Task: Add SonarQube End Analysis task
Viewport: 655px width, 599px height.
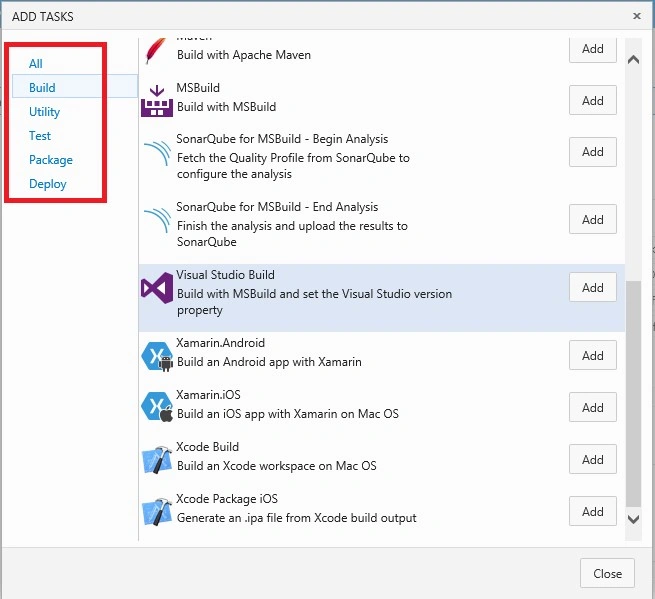Action: pos(592,219)
